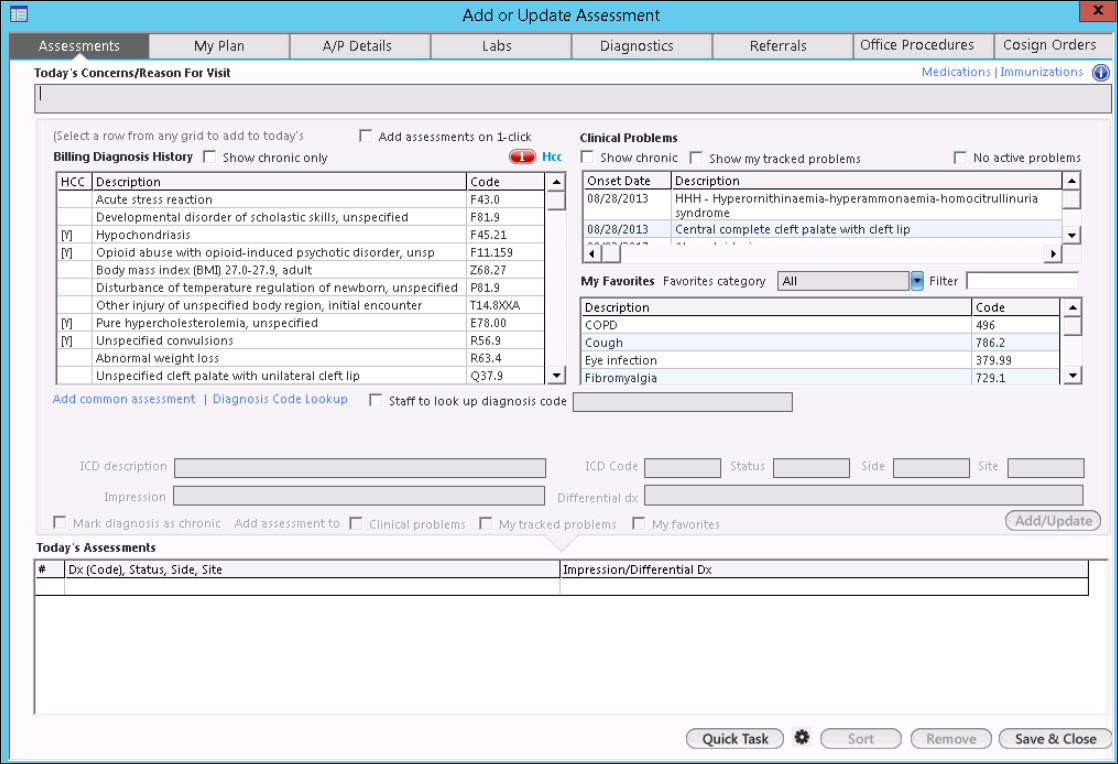This screenshot has height=764, width=1118.
Task: Enable Add assessments on 1-click
Action: click(x=366, y=136)
